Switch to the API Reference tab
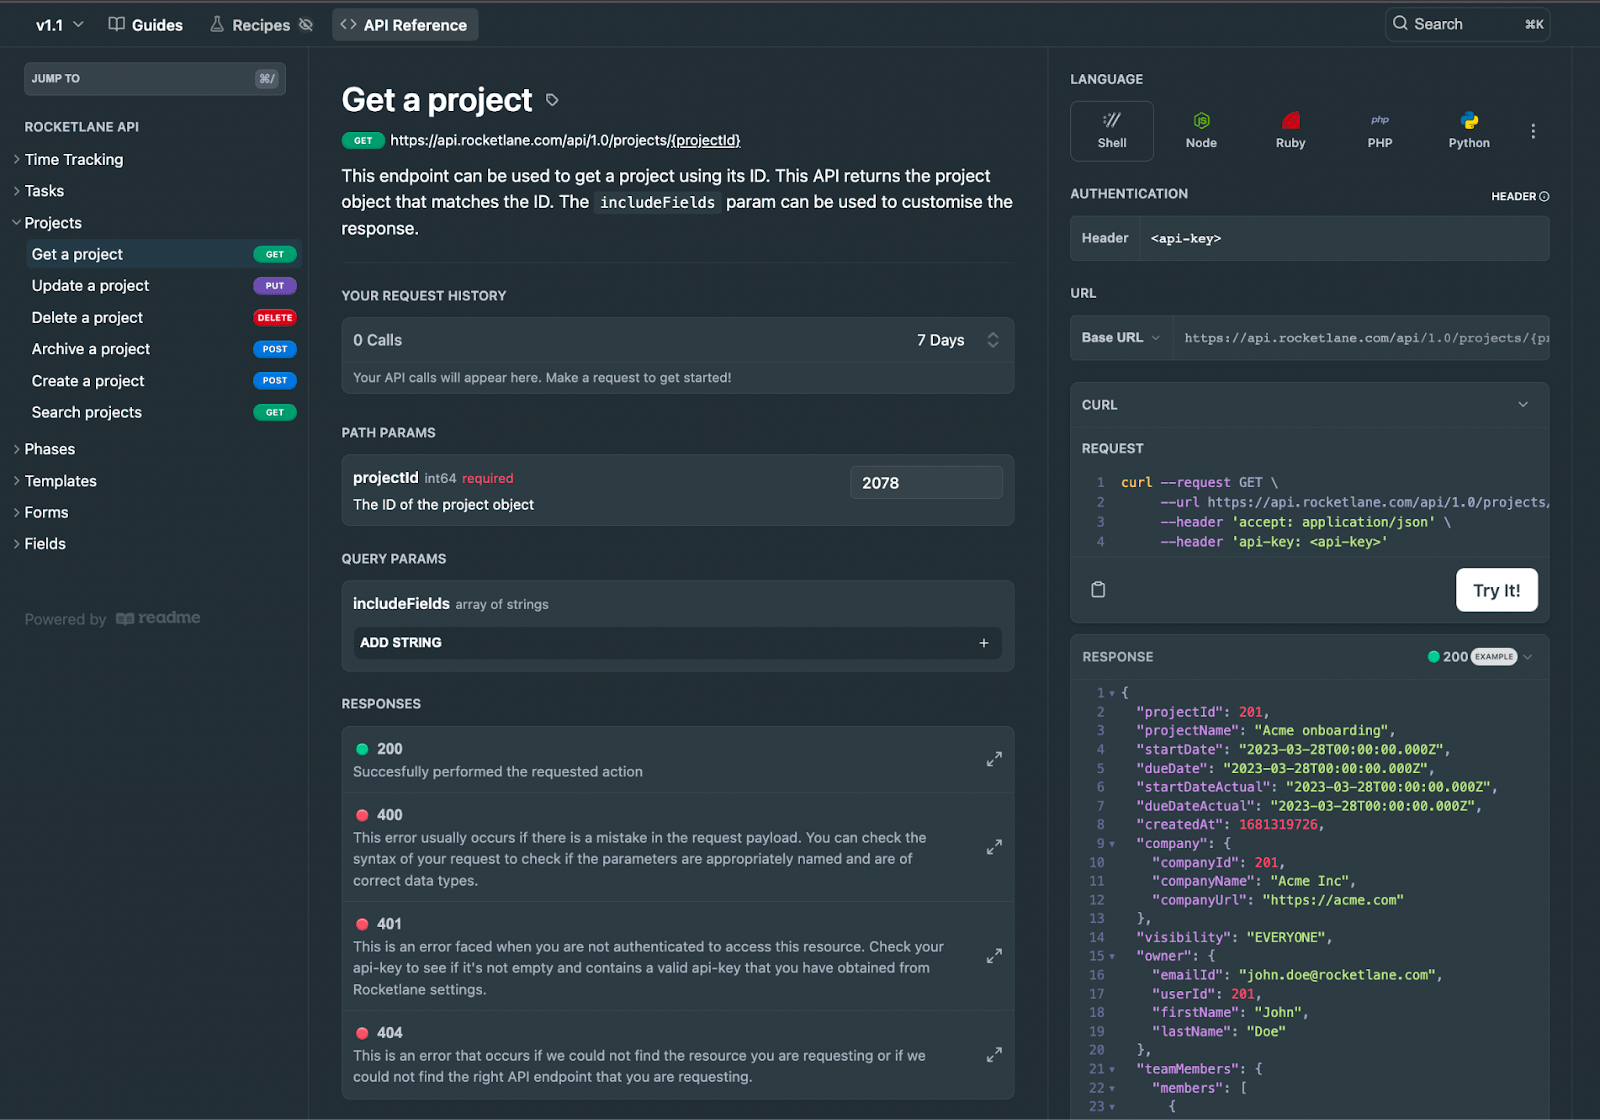This screenshot has height=1120, width=1600. (404, 25)
